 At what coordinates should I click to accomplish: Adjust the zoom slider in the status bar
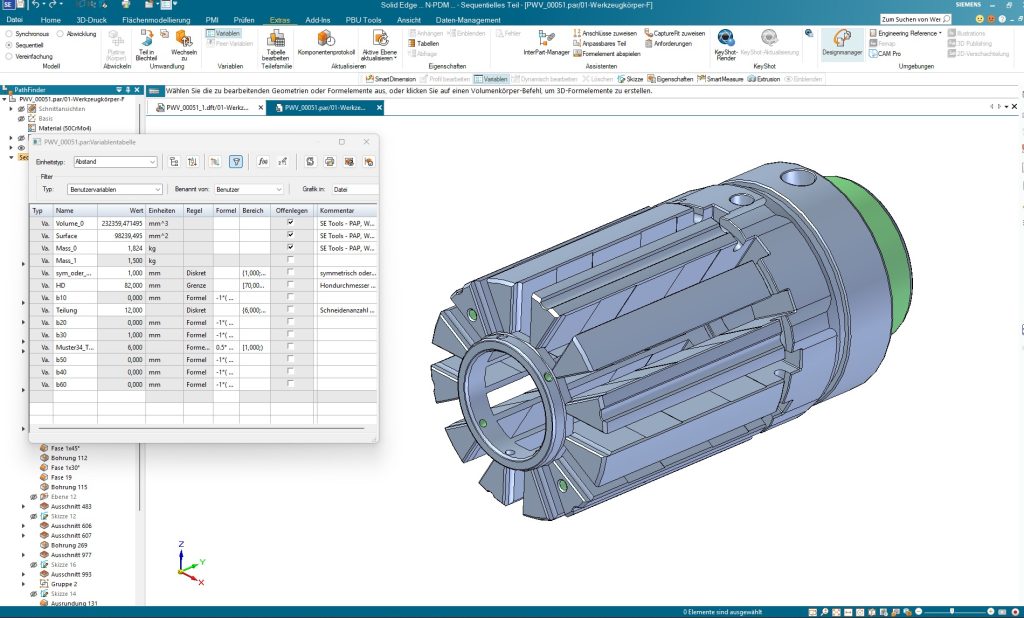pos(952,612)
